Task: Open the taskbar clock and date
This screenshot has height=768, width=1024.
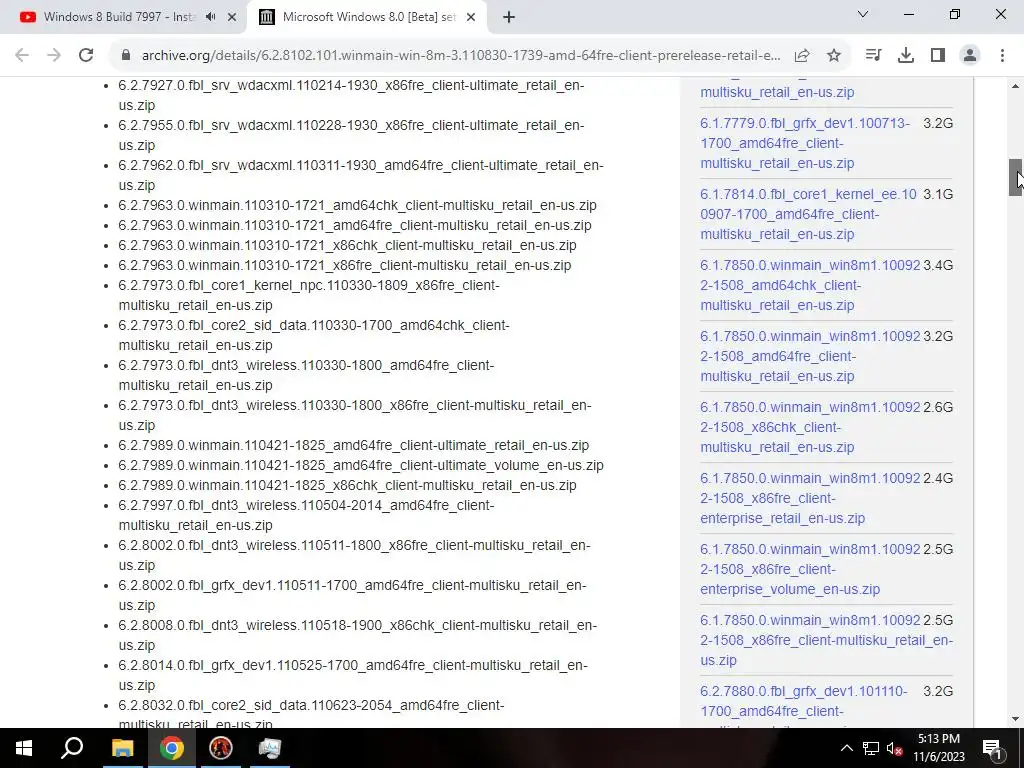Action: point(939,748)
